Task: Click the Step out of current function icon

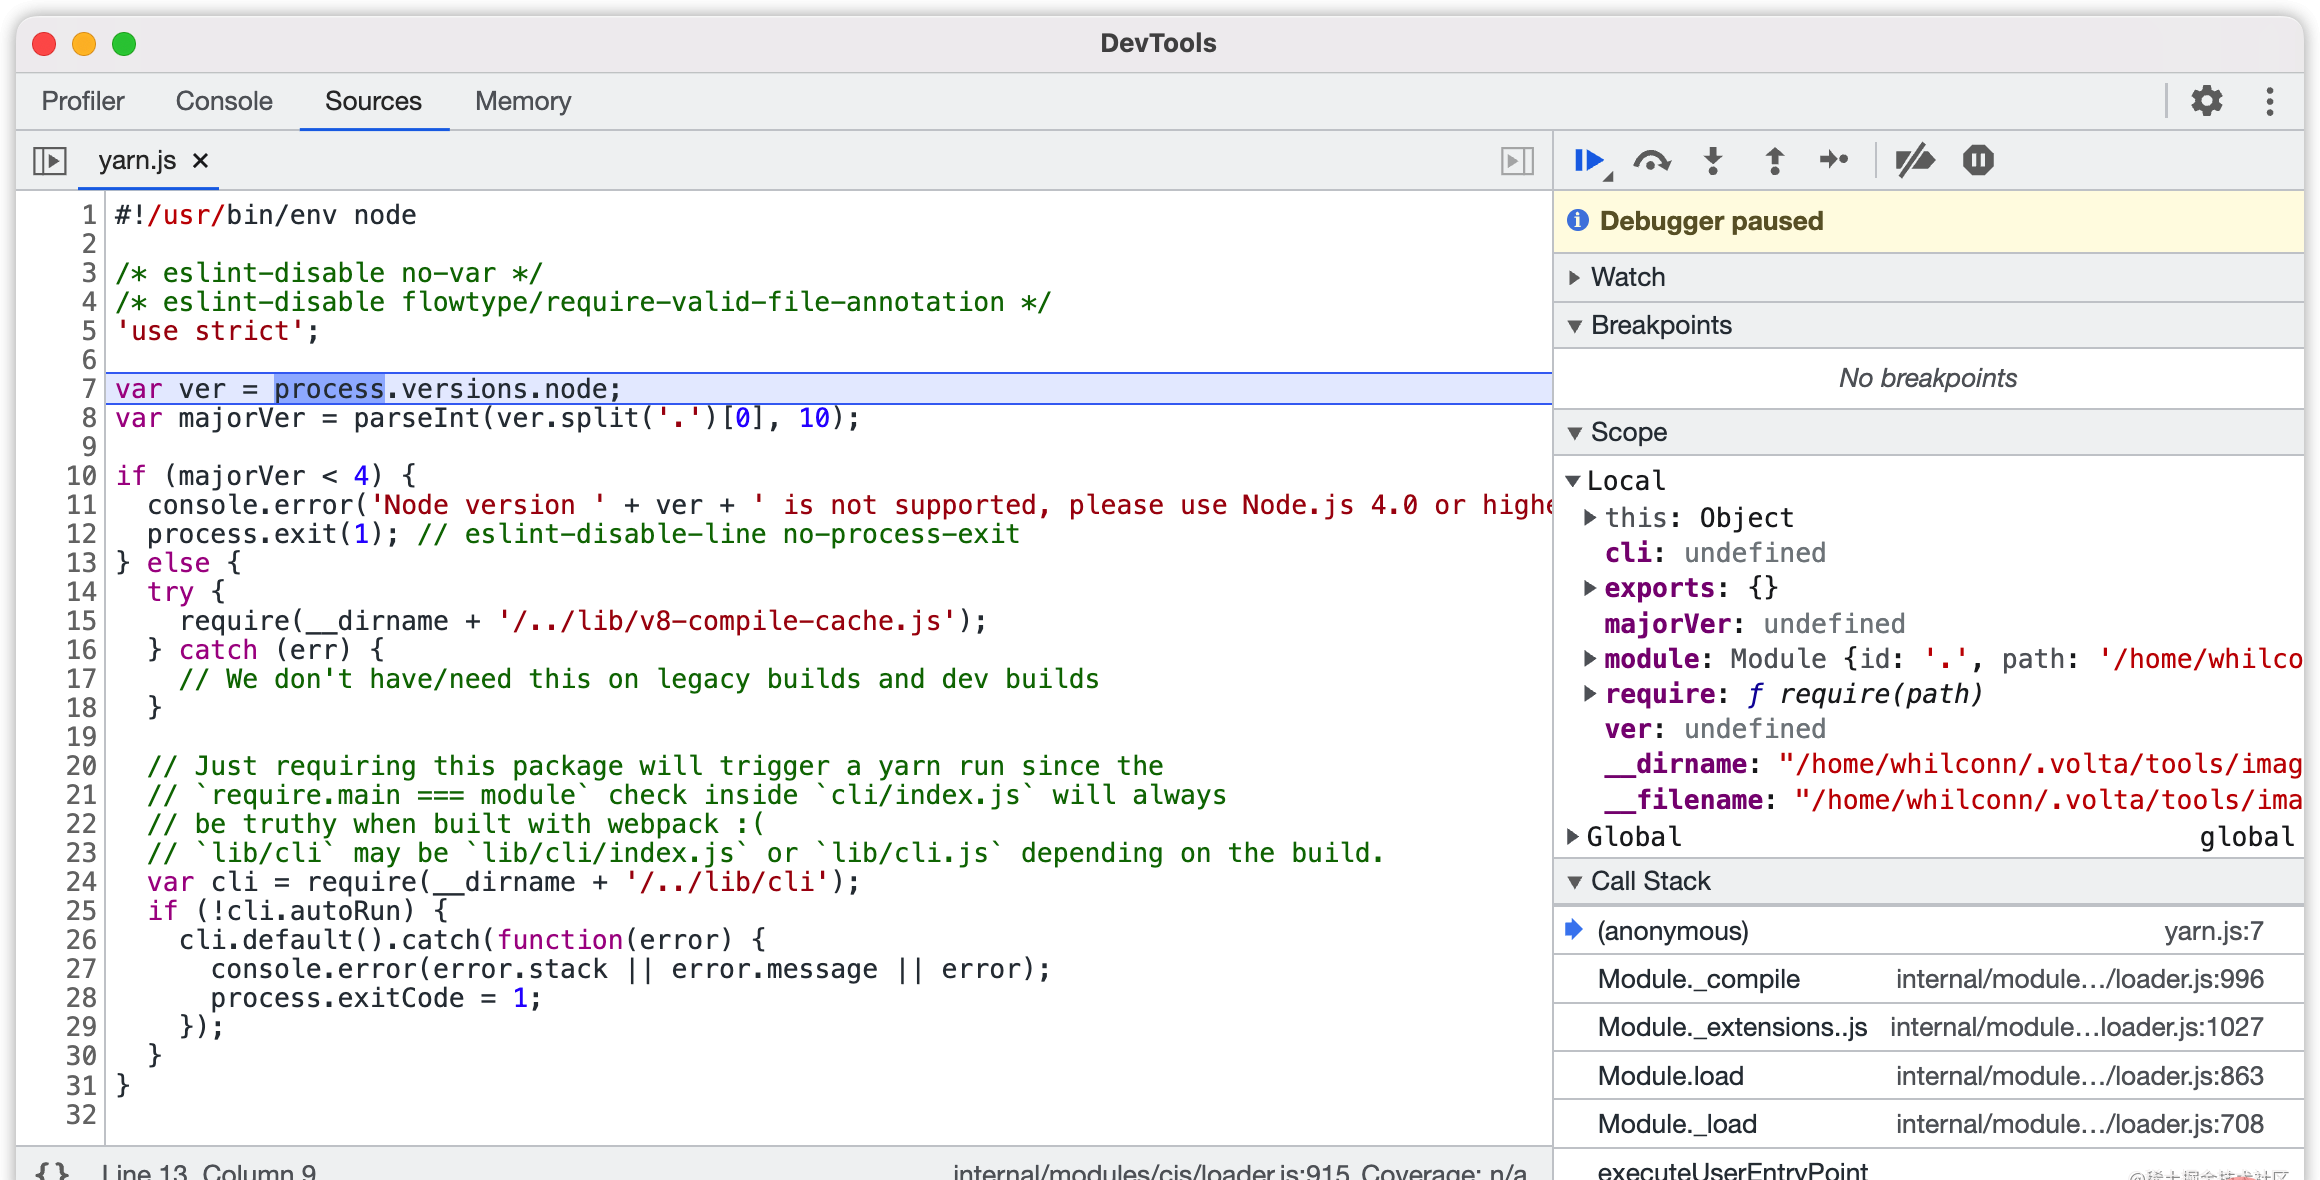Action: pyautogui.click(x=1775, y=161)
